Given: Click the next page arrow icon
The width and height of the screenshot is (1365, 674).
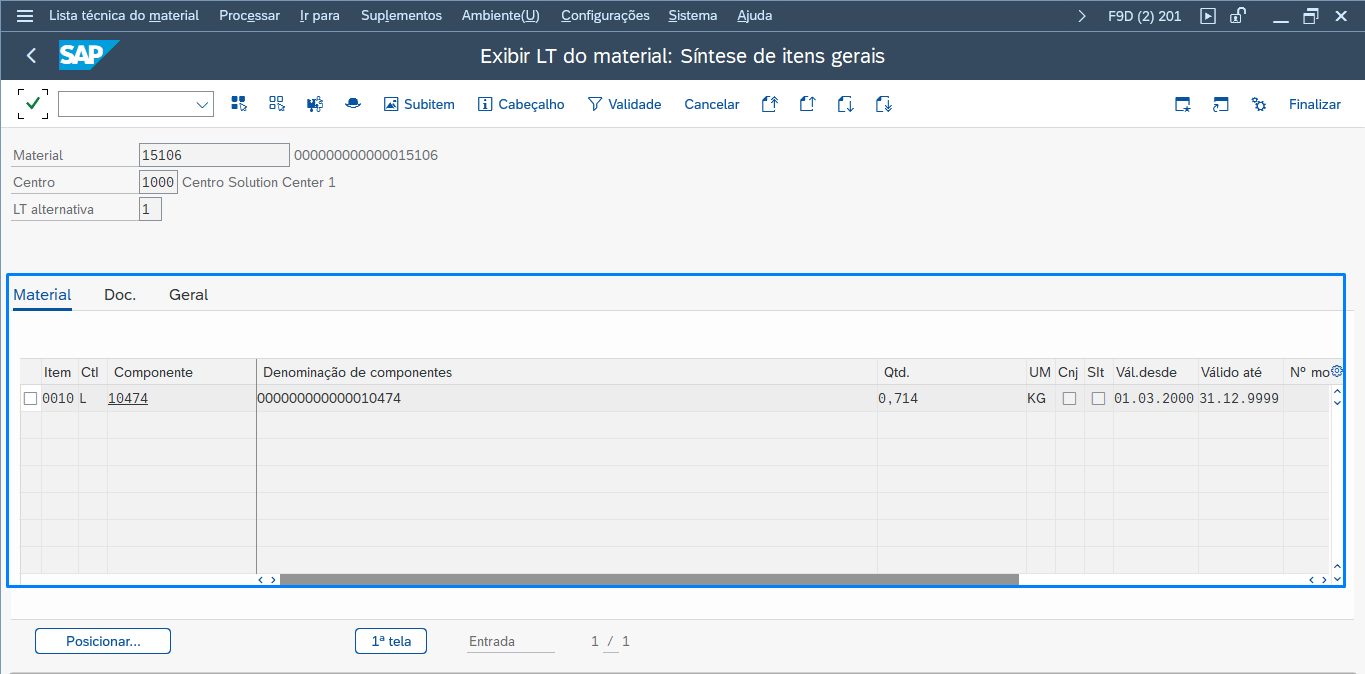Looking at the screenshot, I should coord(845,104).
